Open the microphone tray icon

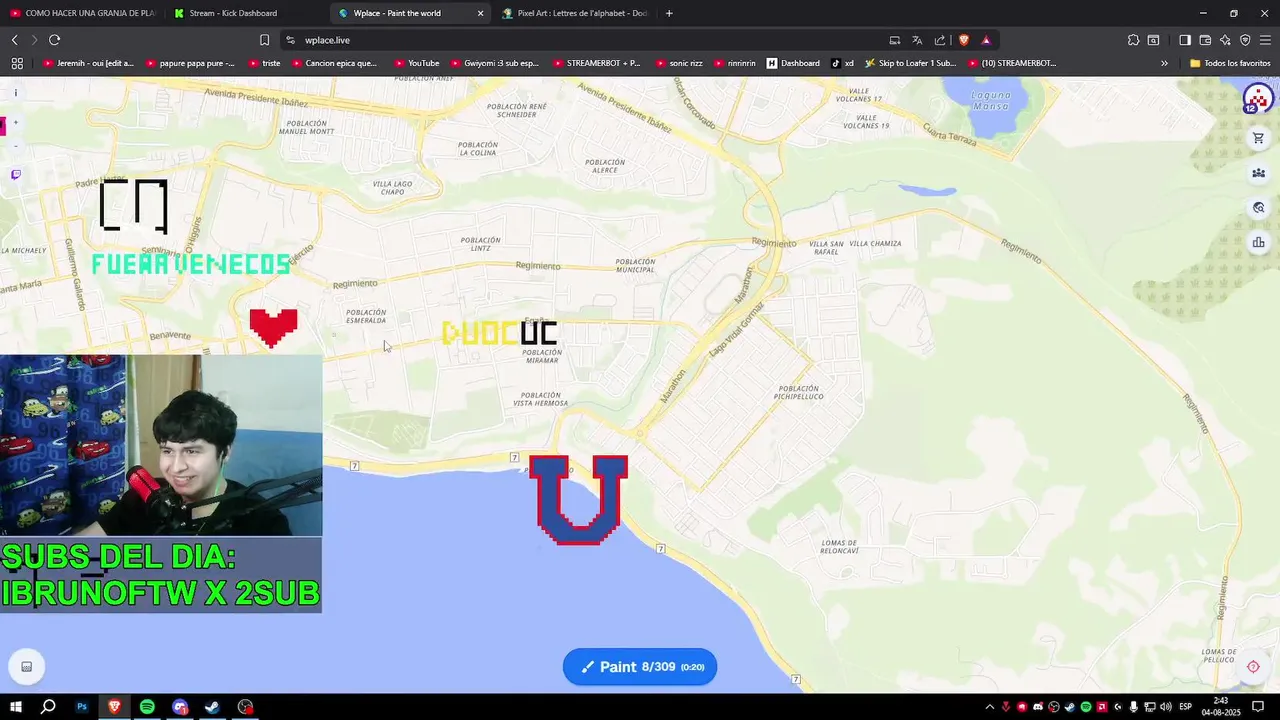pos(1133,707)
